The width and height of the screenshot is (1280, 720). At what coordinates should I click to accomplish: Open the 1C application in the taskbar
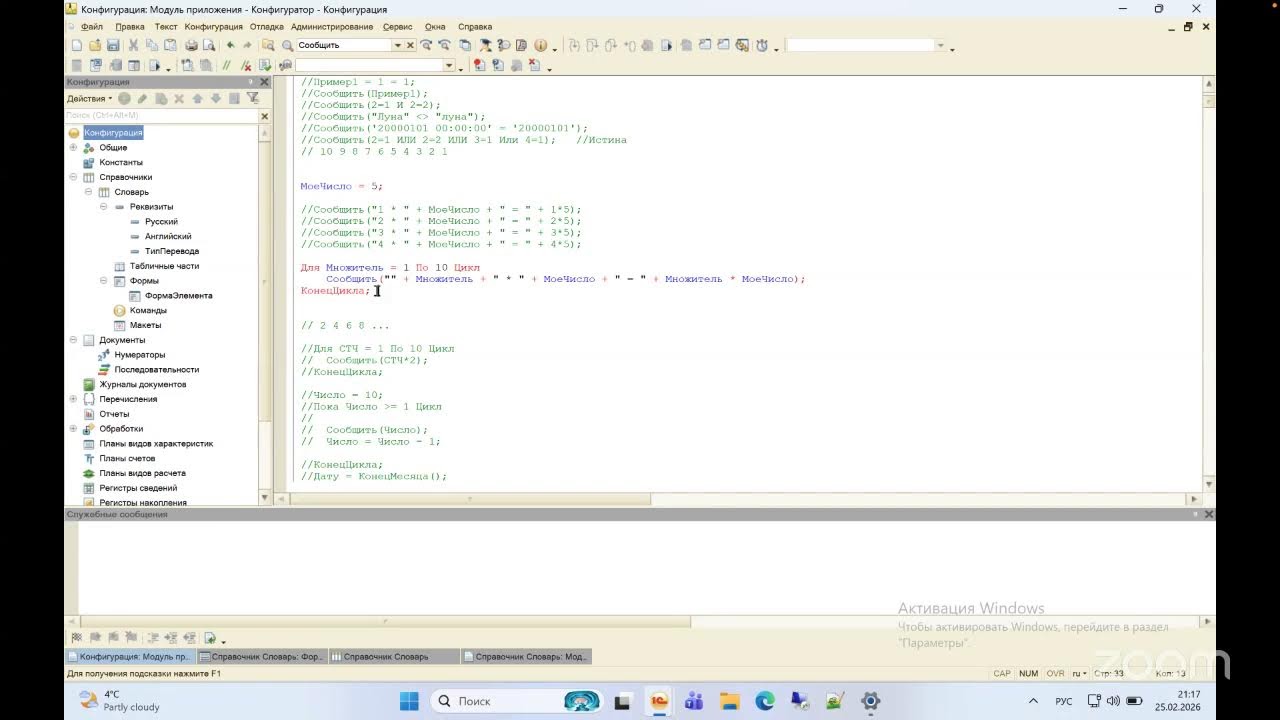coord(659,701)
